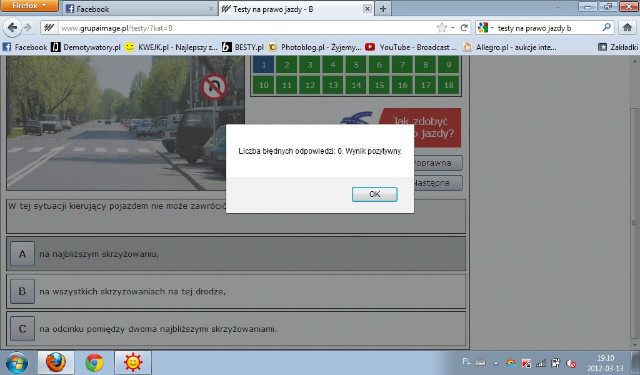Open the Windows Start menu
This screenshot has height=375, width=640.
point(16,362)
